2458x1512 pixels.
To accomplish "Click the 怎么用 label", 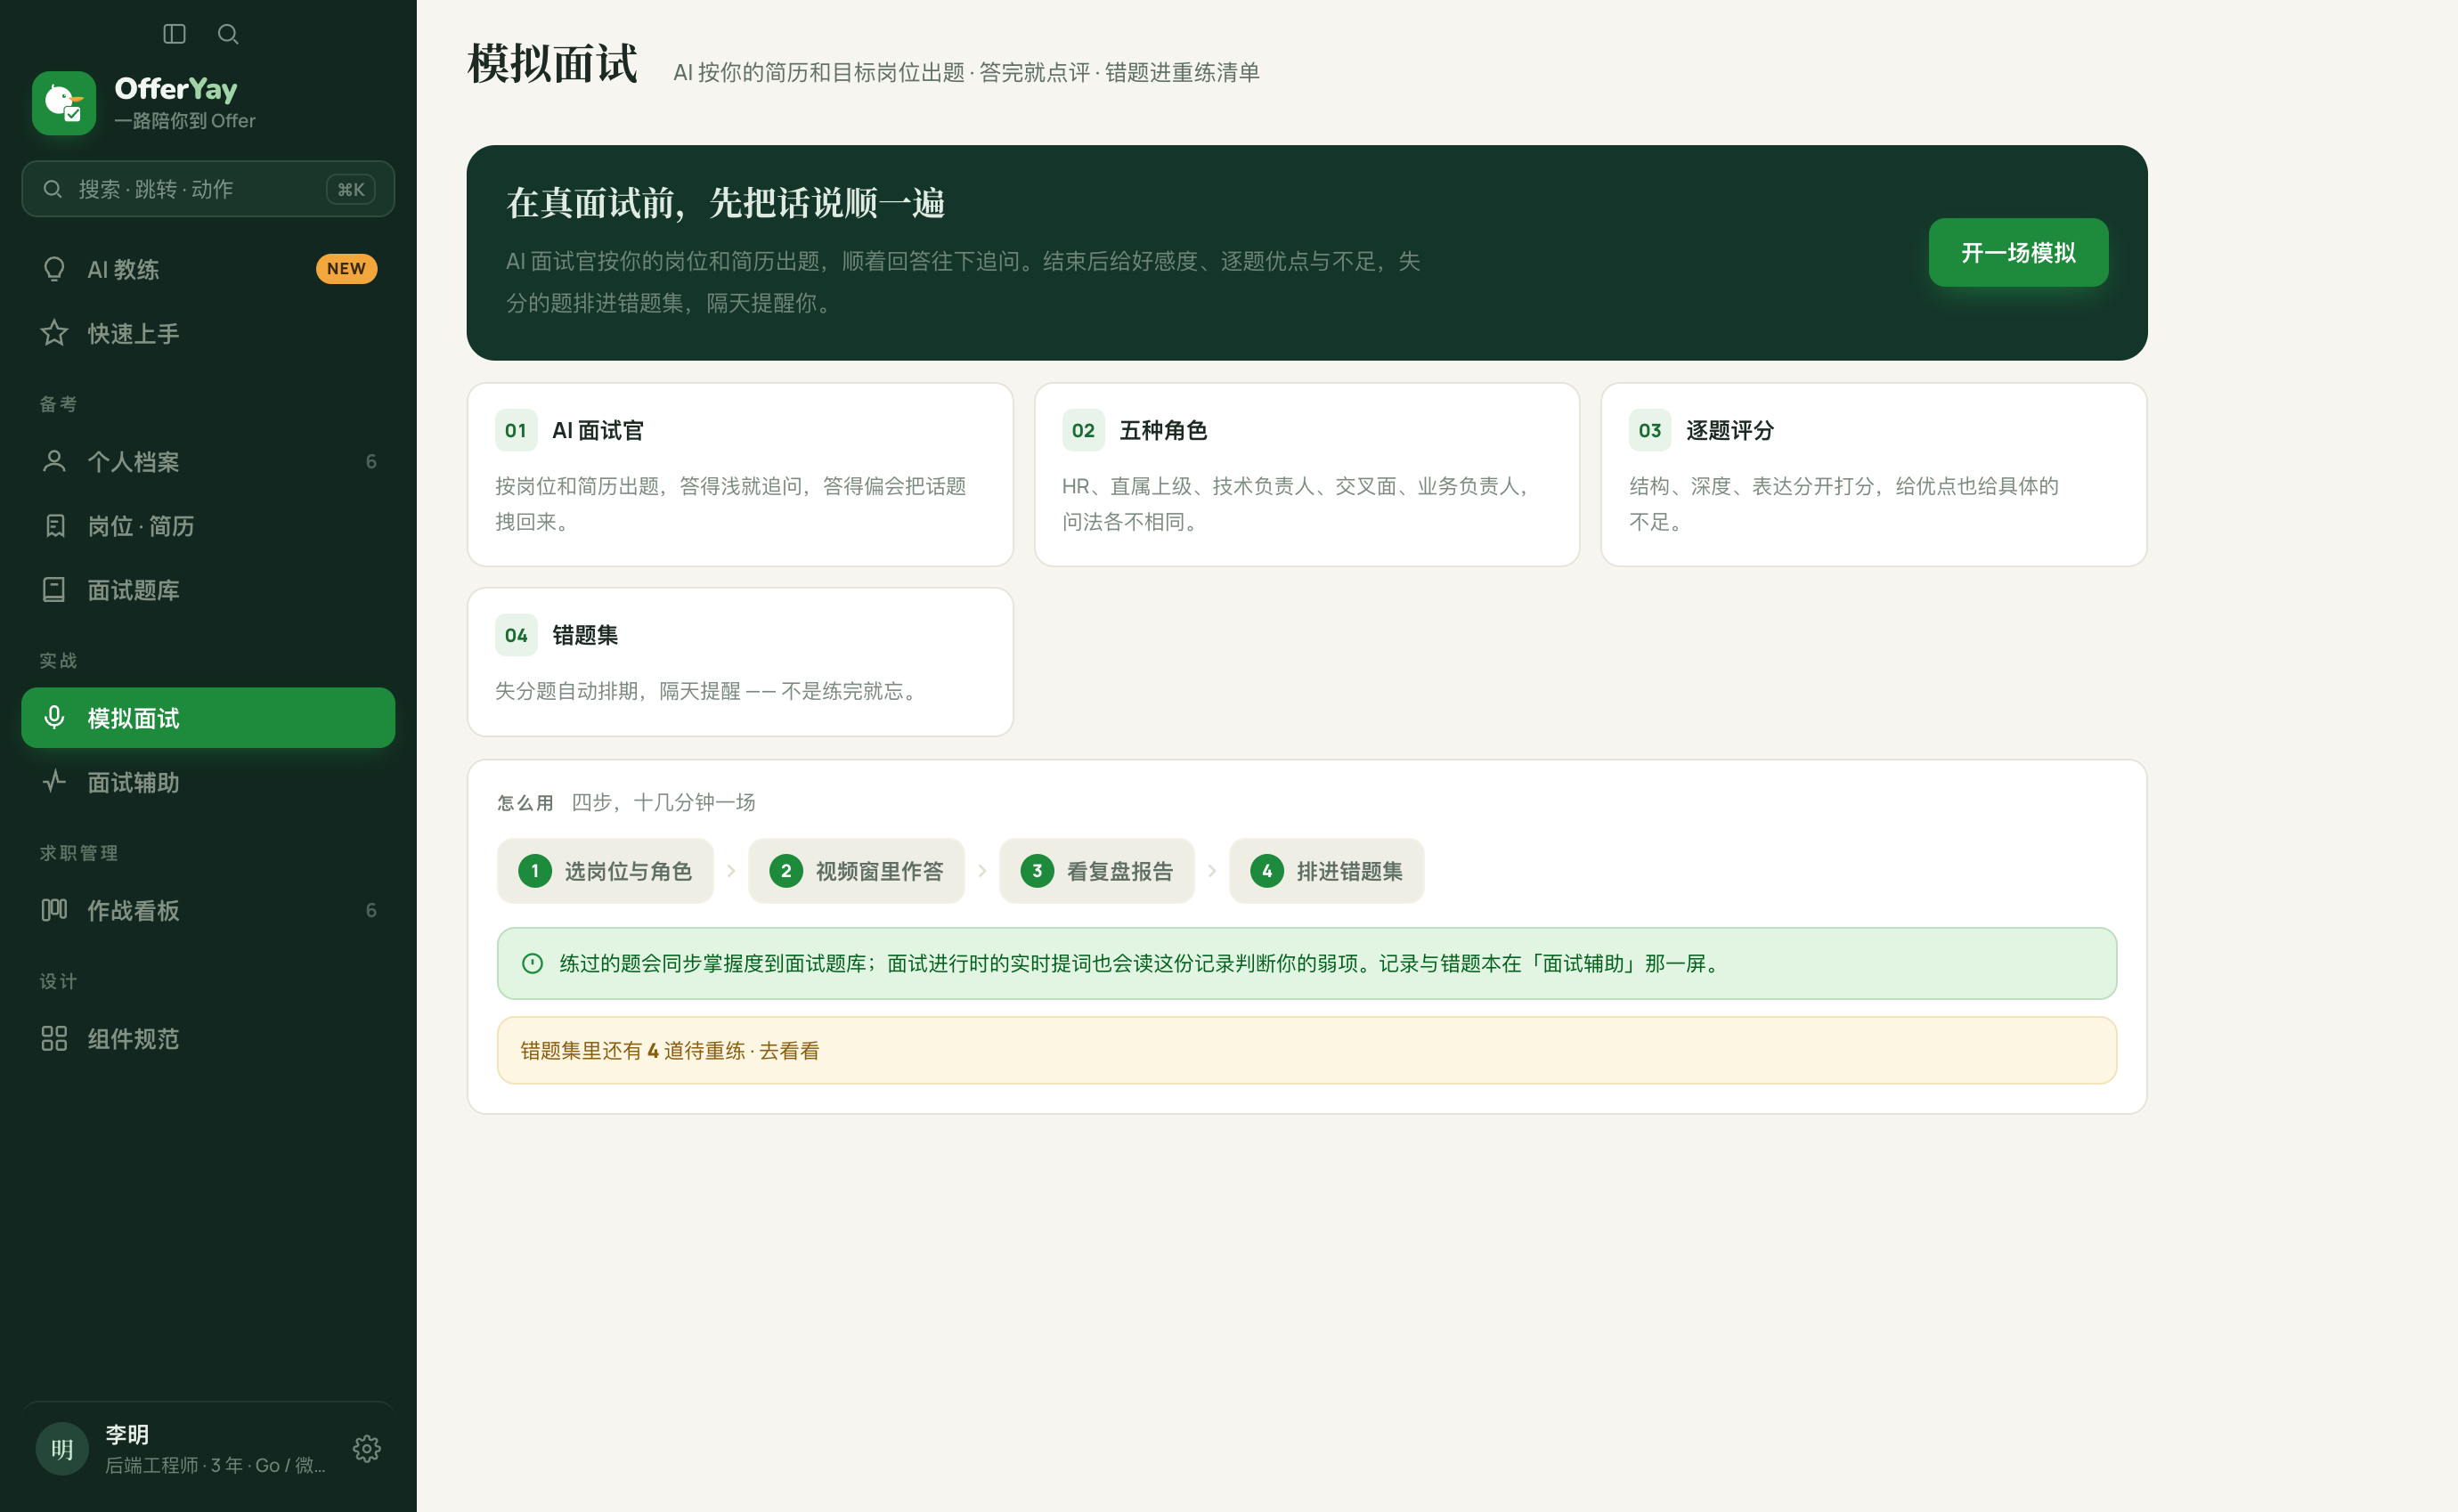I will [525, 802].
